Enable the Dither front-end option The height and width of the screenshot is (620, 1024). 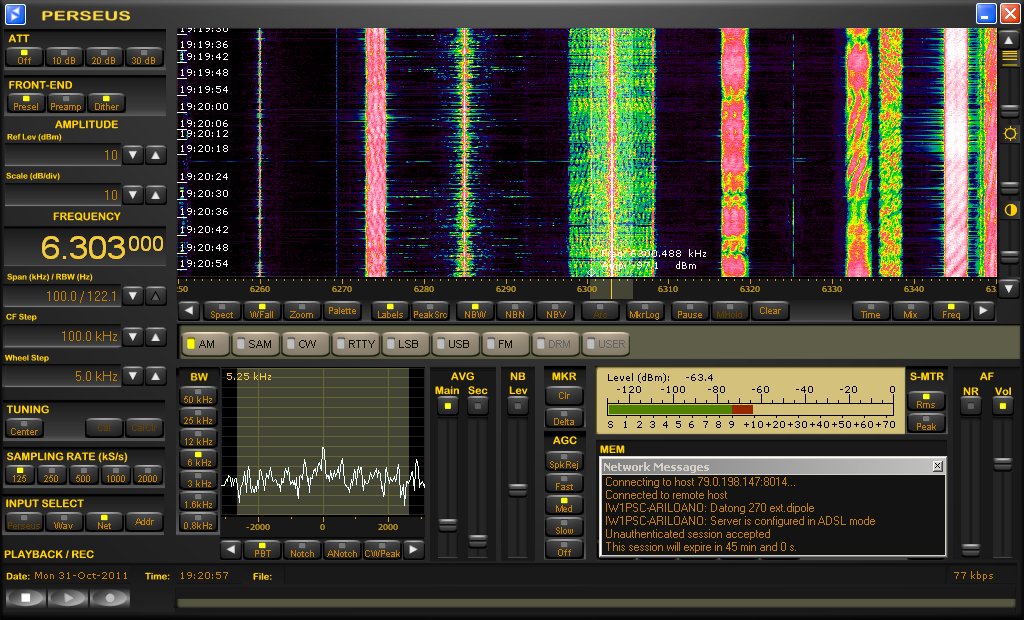(105, 102)
